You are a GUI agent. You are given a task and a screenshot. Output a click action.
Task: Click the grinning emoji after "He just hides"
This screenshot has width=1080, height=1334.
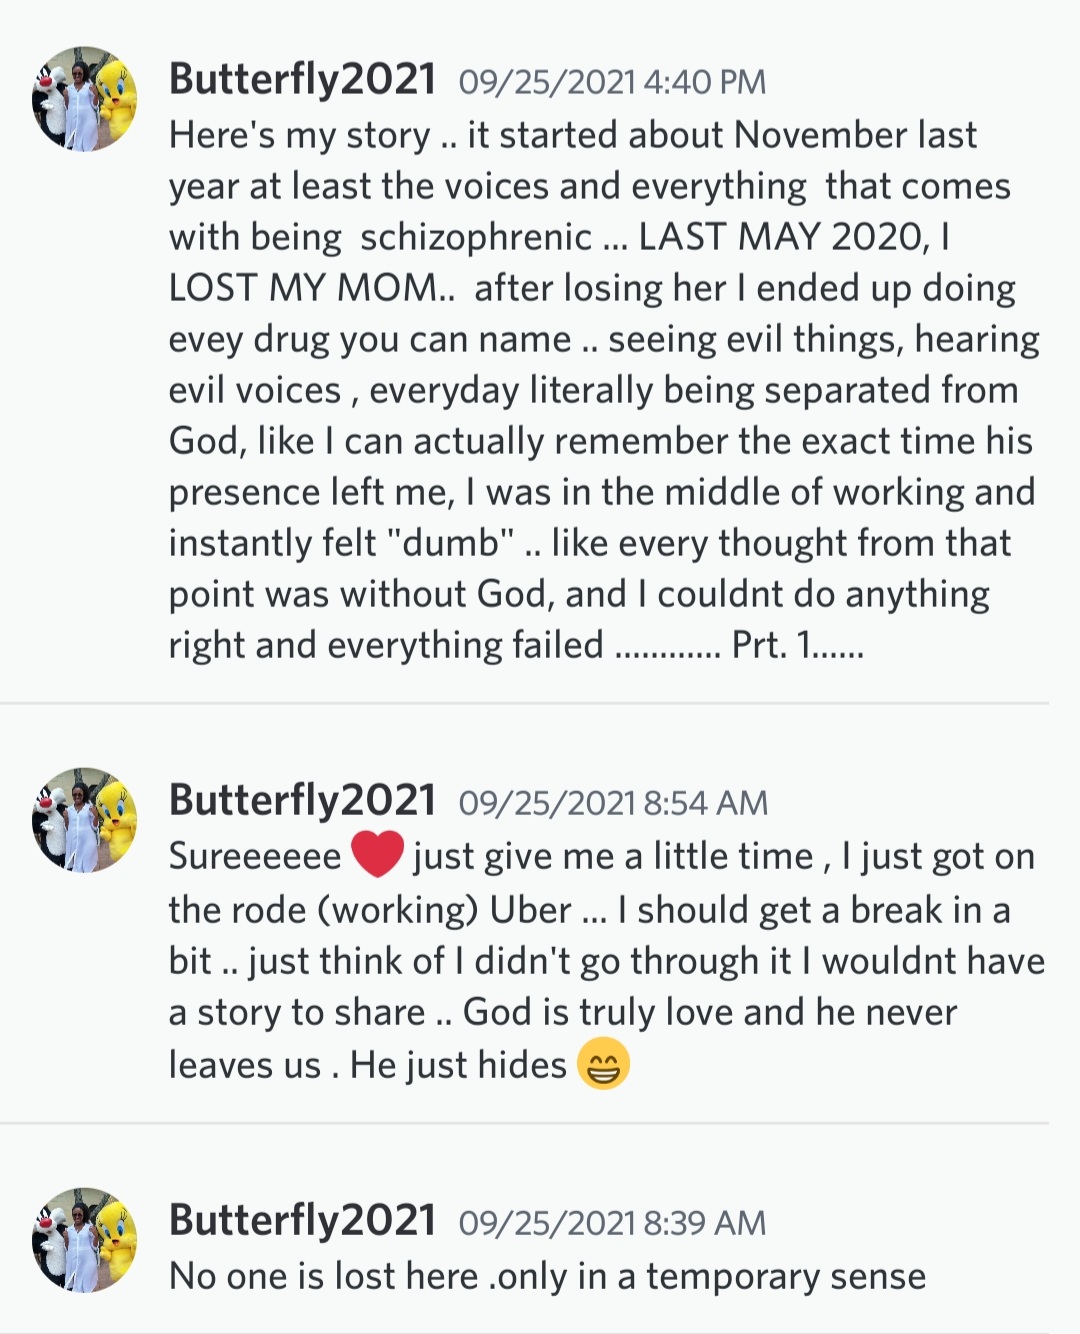click(604, 1064)
